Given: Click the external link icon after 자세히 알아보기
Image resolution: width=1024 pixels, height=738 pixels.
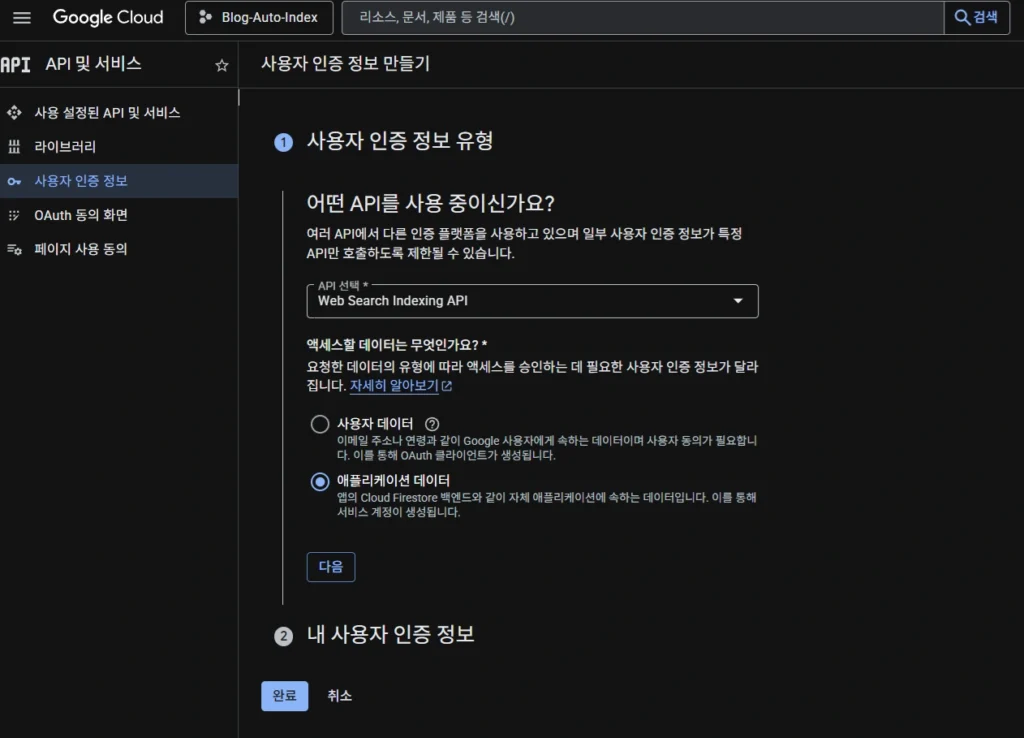Looking at the screenshot, I should (x=447, y=386).
